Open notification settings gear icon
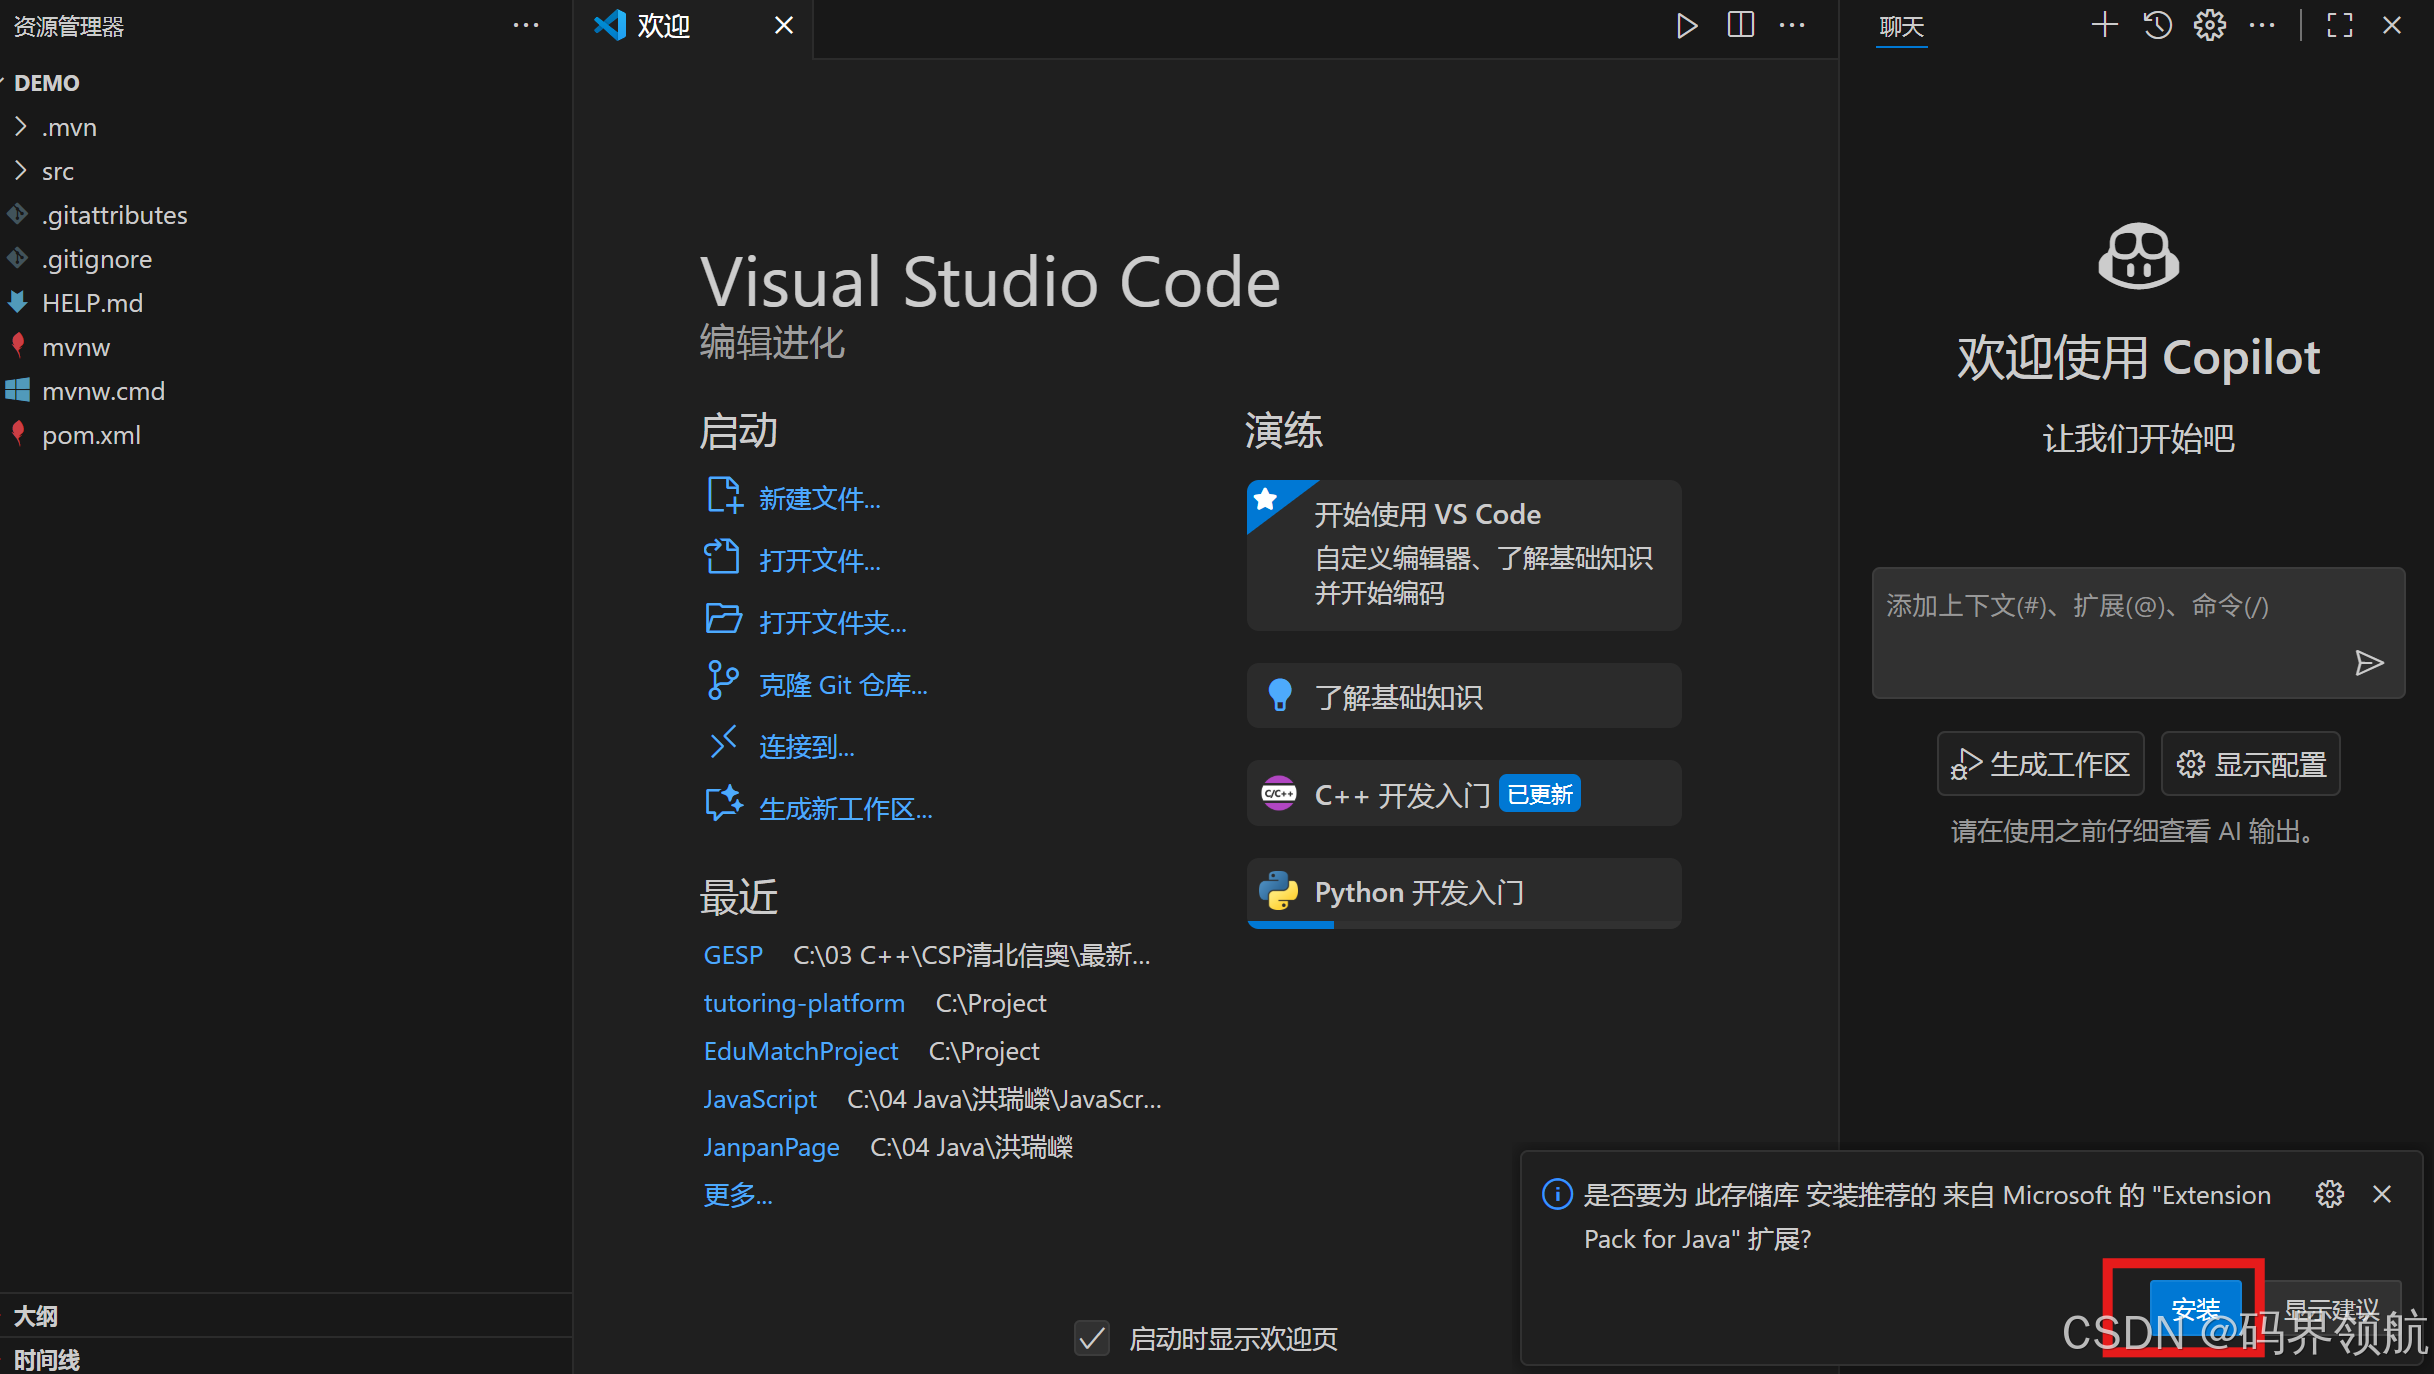Image resolution: width=2434 pixels, height=1374 pixels. click(x=2330, y=1194)
